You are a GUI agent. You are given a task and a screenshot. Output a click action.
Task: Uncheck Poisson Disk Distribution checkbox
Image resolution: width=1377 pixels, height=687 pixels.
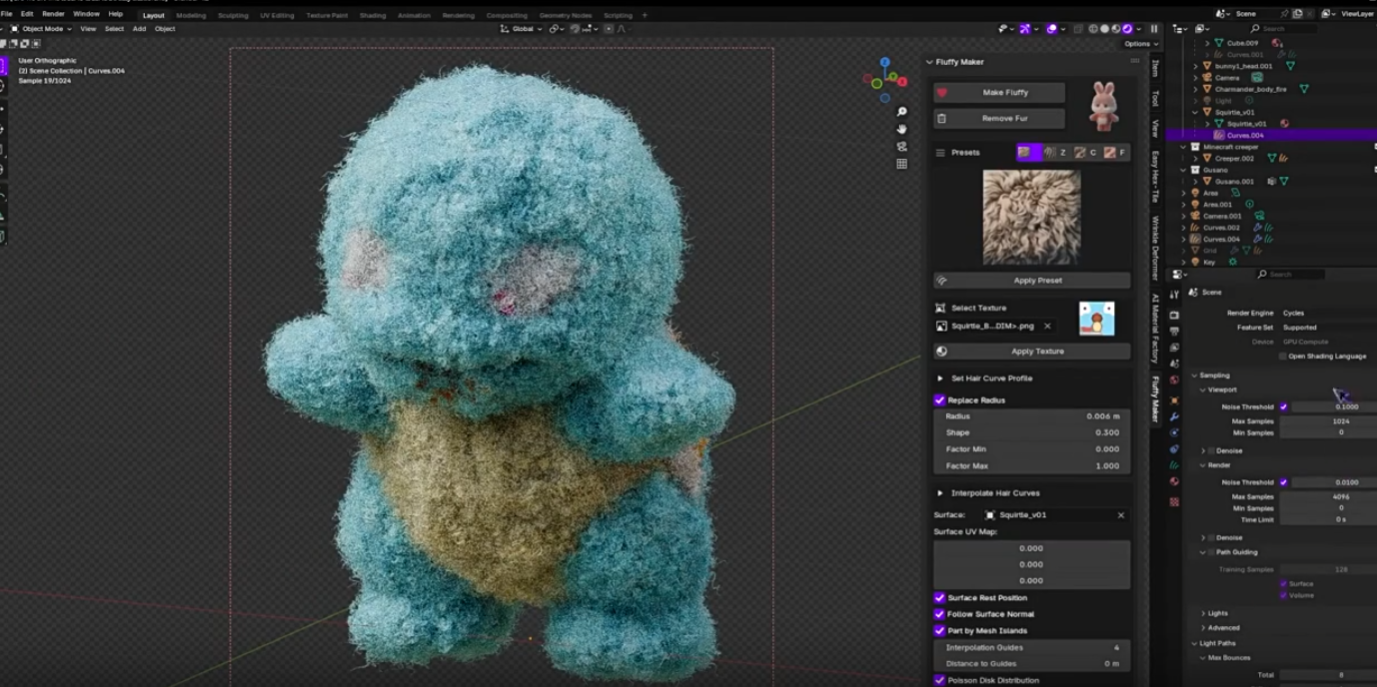click(939, 680)
